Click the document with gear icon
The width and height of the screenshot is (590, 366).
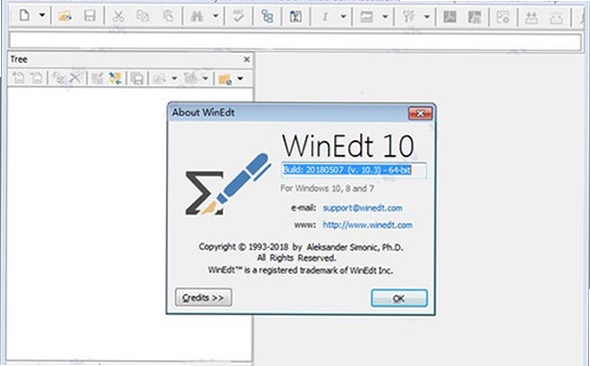(x=503, y=17)
